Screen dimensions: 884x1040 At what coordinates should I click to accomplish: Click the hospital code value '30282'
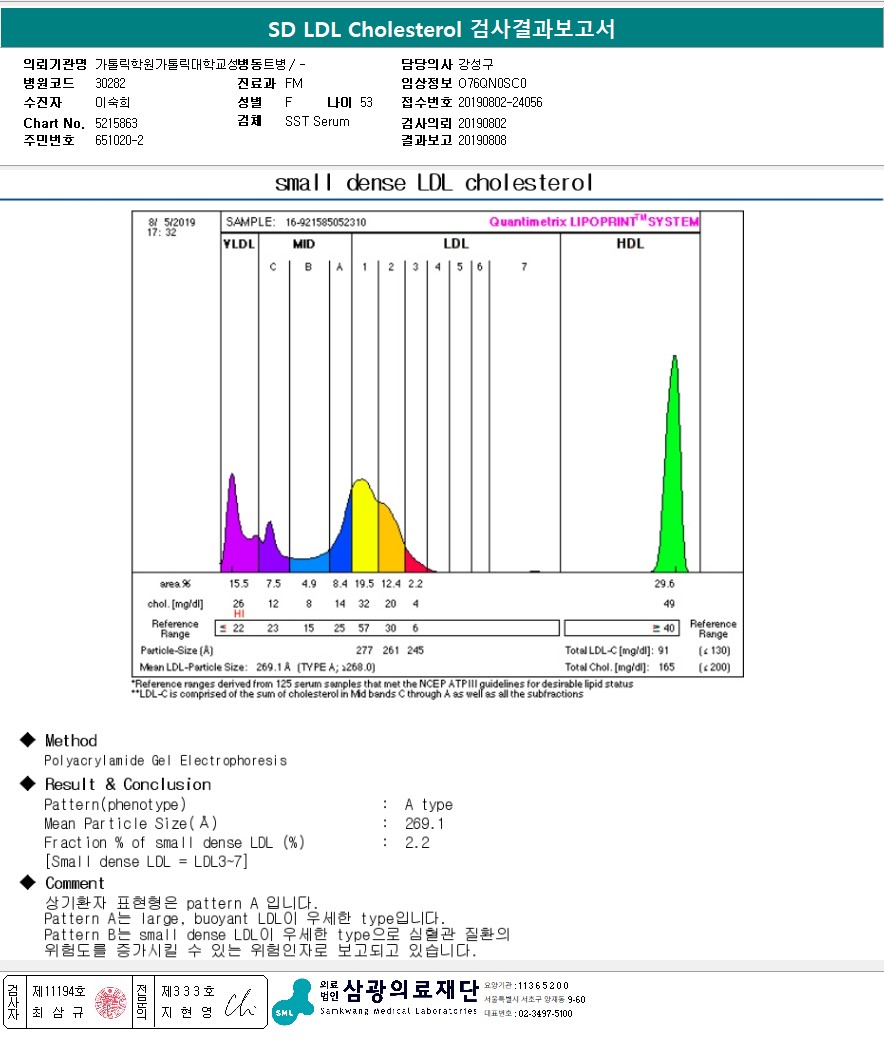tap(110, 83)
